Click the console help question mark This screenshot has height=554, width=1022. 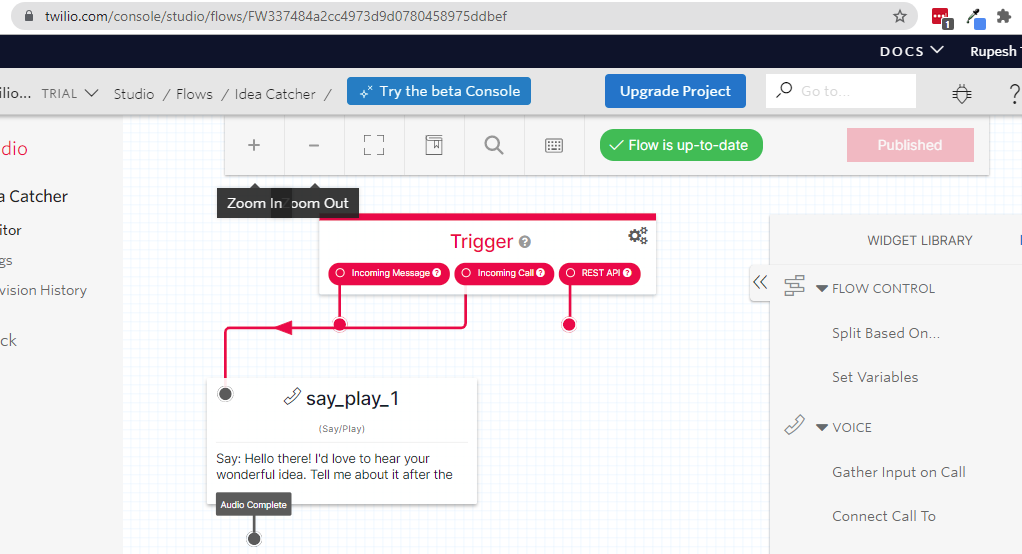pyautogui.click(x=1014, y=94)
